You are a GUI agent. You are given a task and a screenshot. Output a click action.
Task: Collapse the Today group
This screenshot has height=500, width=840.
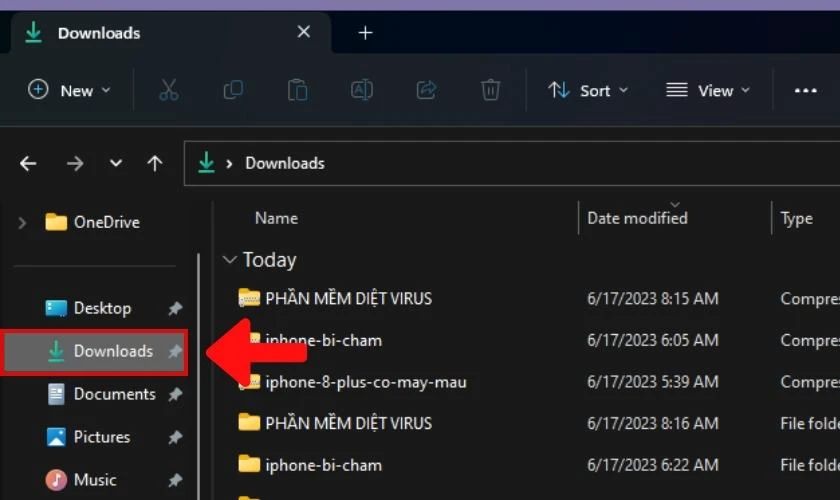click(x=230, y=260)
